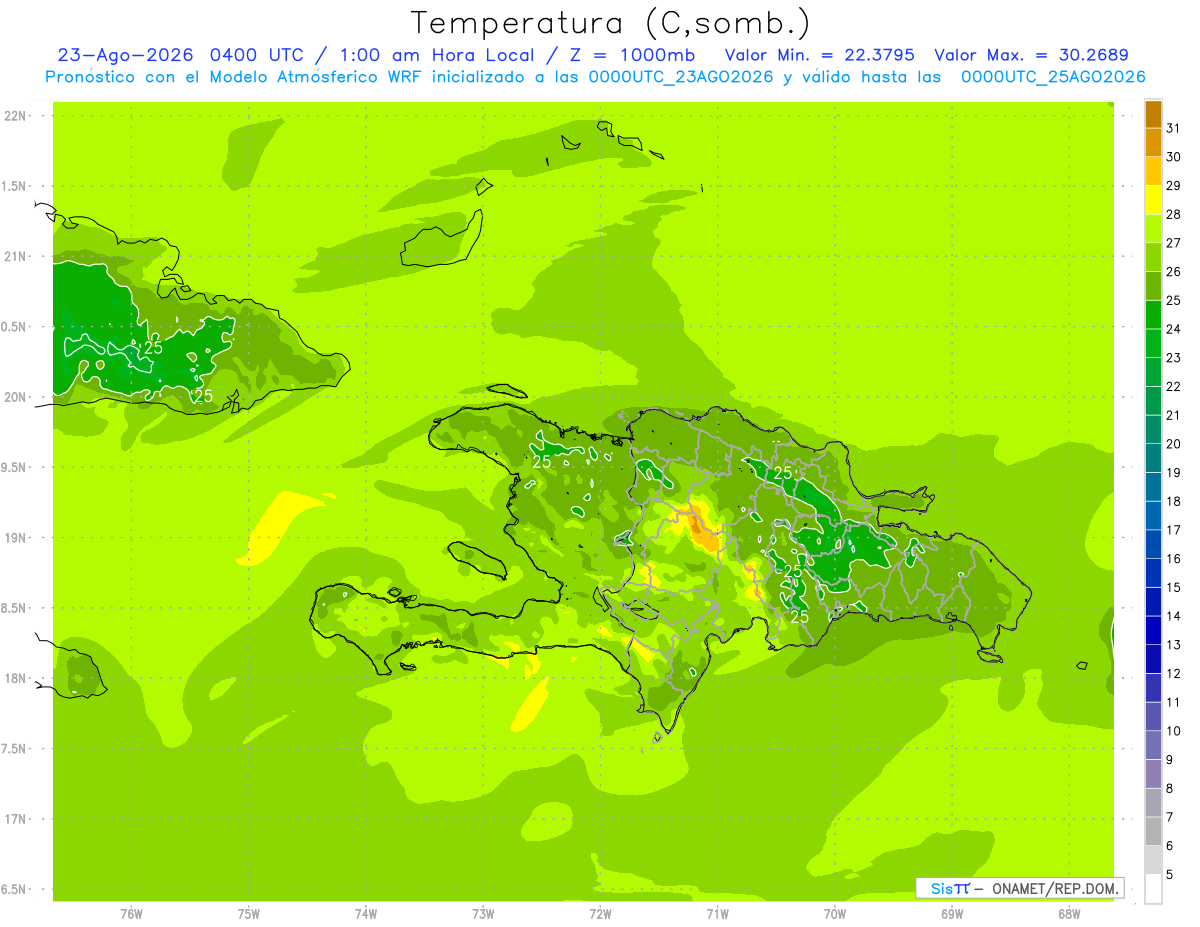Click the '21N' latitude label
The height and width of the screenshot is (927, 1200).
click(15, 257)
